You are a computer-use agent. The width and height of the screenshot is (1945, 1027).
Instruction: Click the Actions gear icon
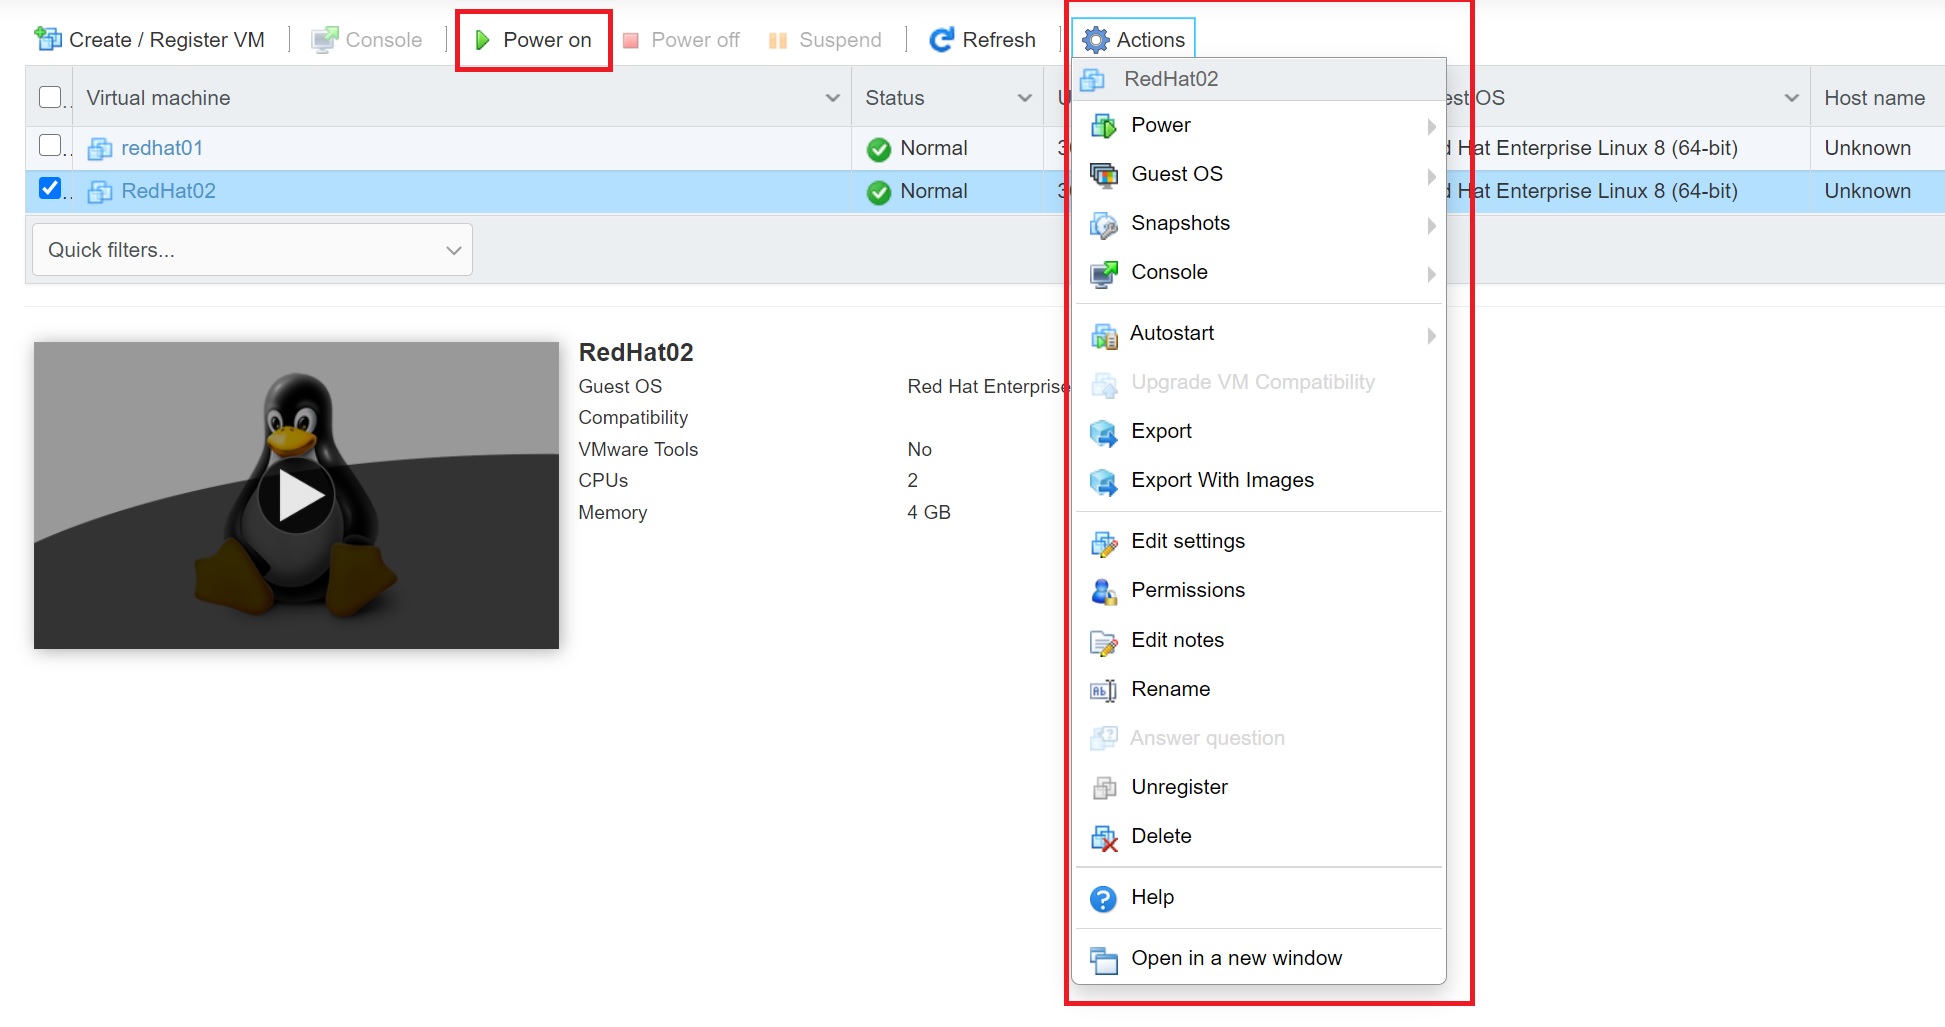pos(1096,40)
